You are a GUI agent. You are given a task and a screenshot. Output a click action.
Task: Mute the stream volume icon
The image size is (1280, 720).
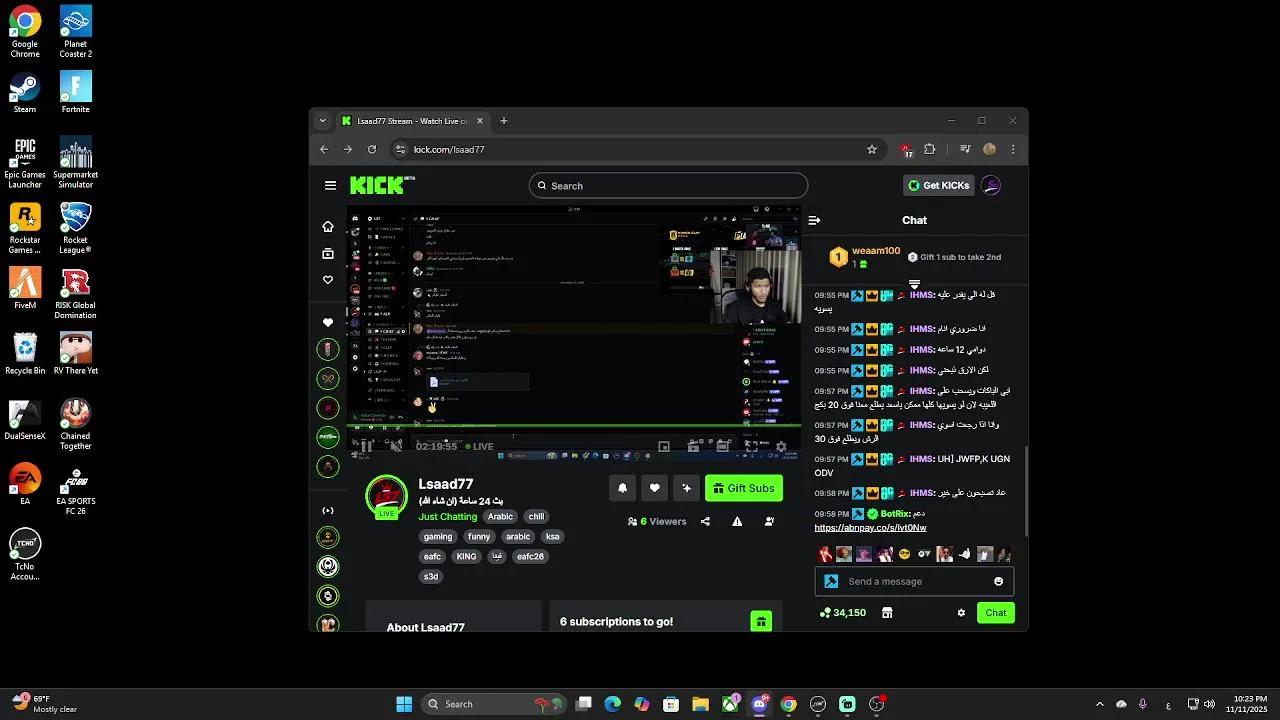[396, 446]
